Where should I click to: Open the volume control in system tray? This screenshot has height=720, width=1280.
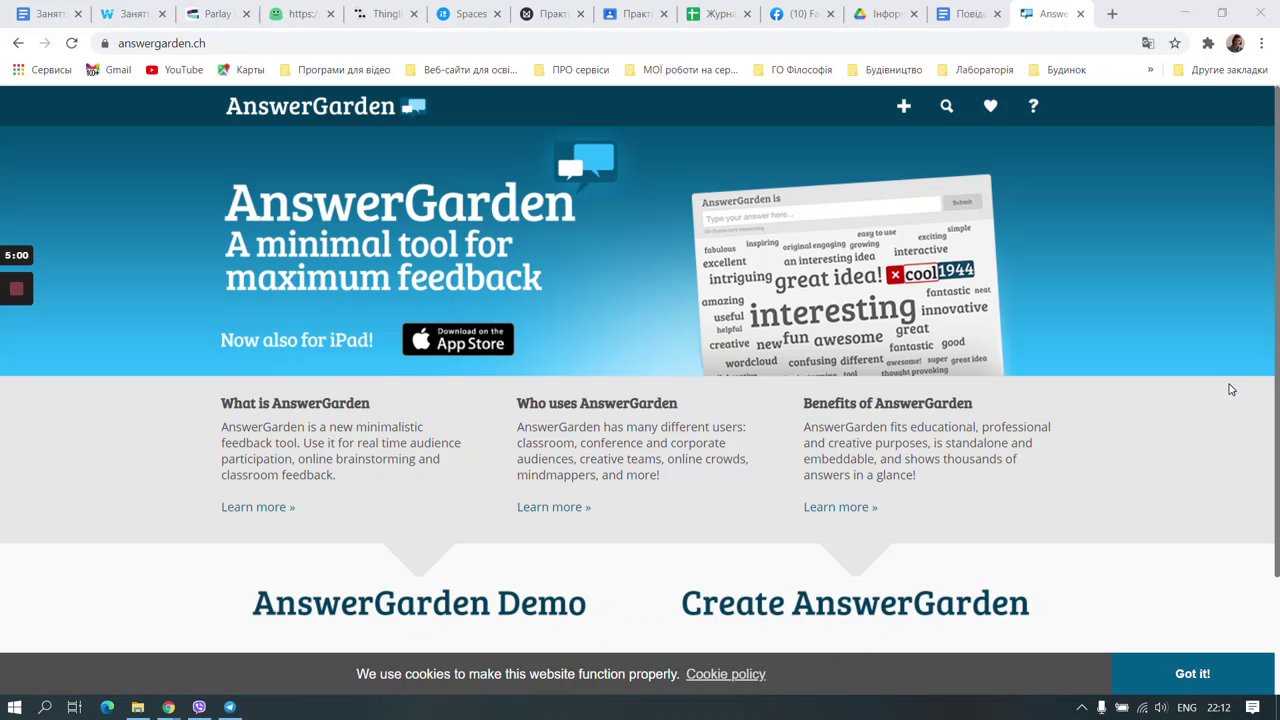pos(1160,707)
